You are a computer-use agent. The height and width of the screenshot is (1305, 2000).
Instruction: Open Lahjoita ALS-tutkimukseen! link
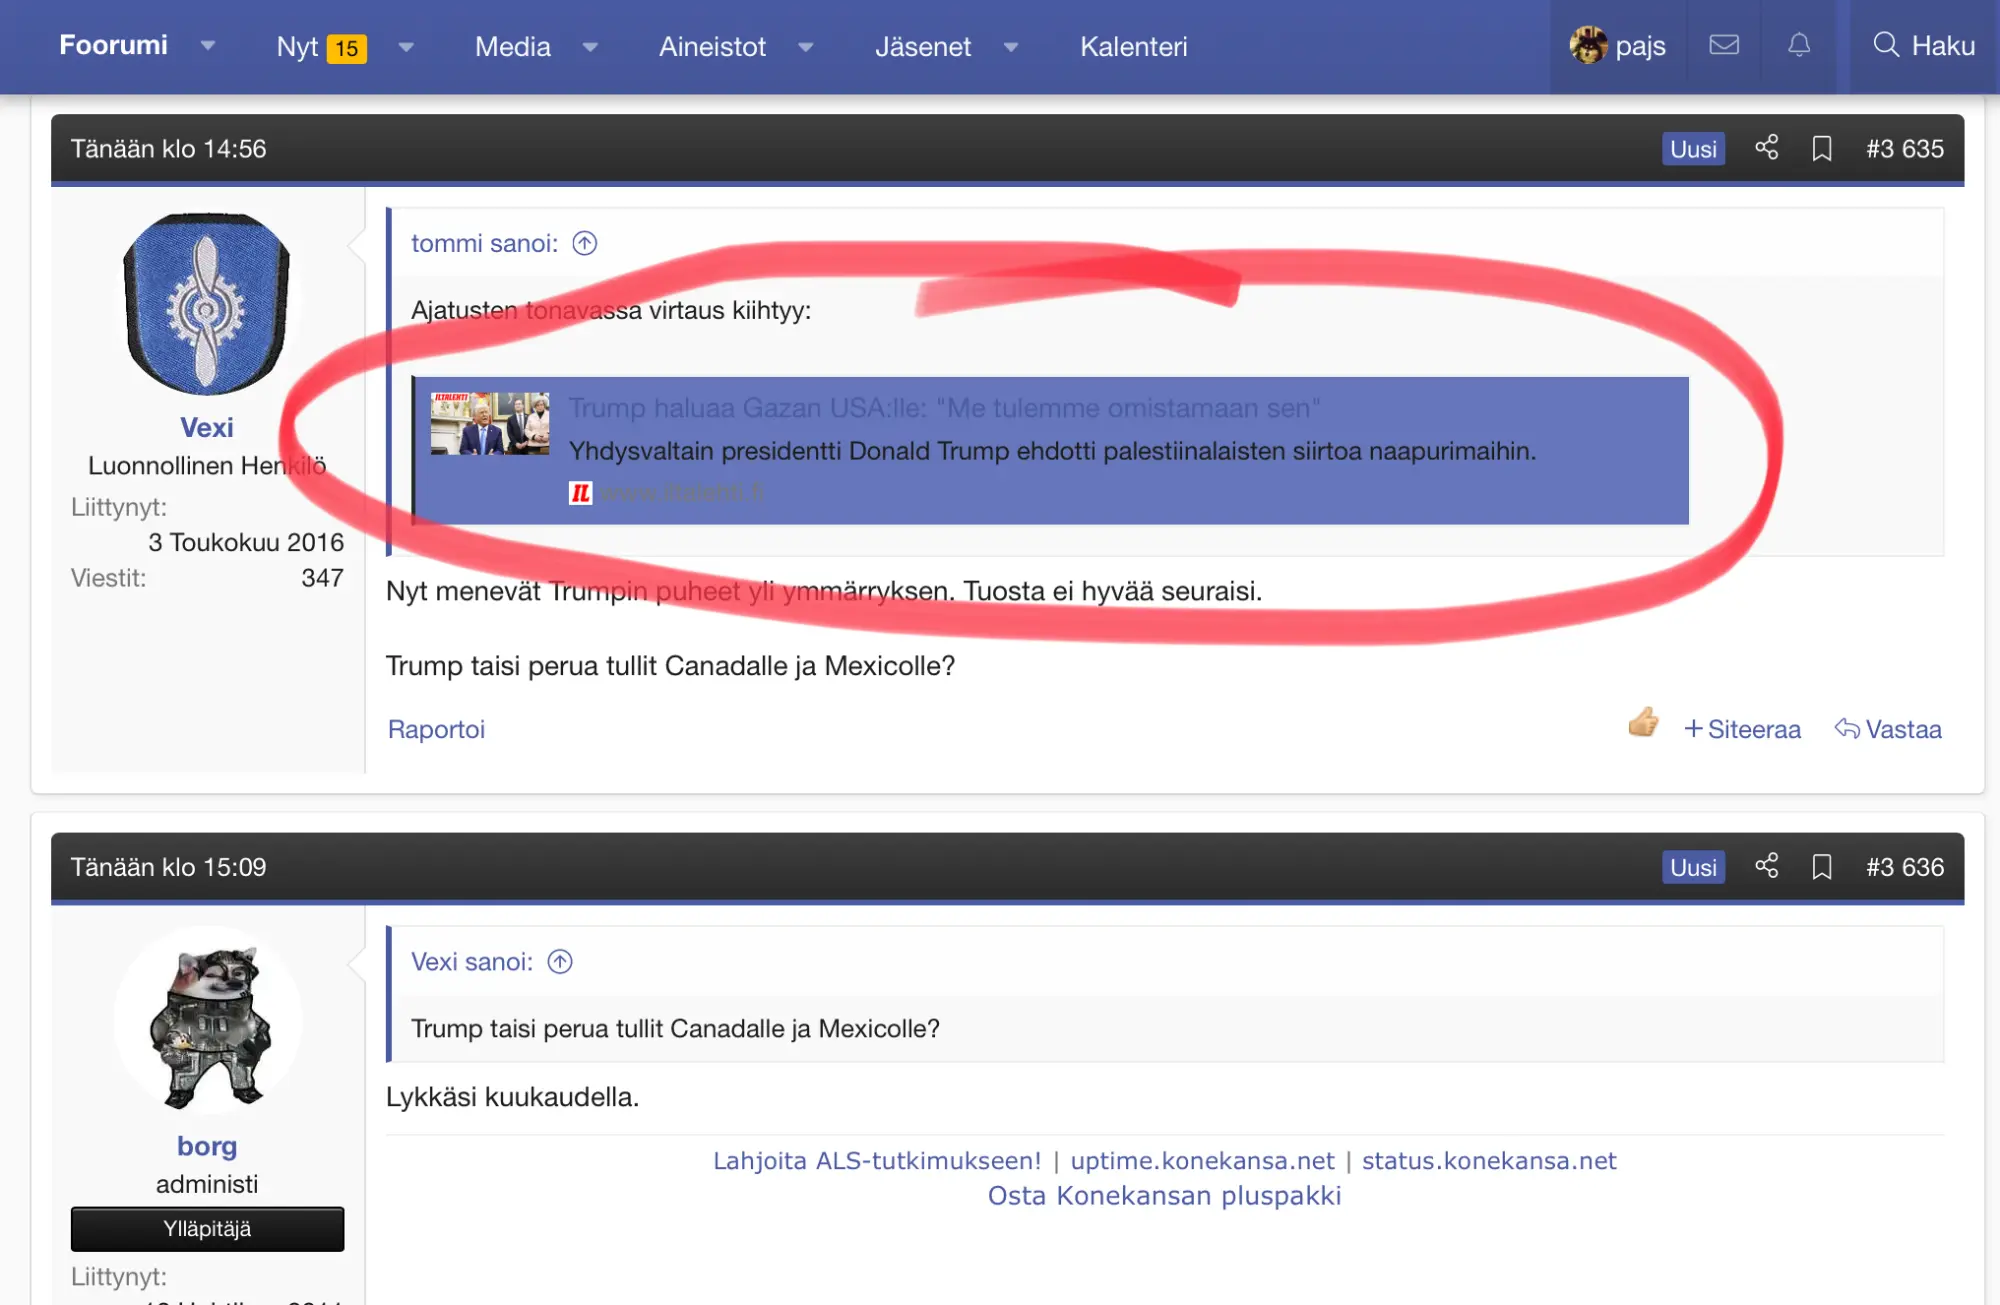tap(877, 1161)
